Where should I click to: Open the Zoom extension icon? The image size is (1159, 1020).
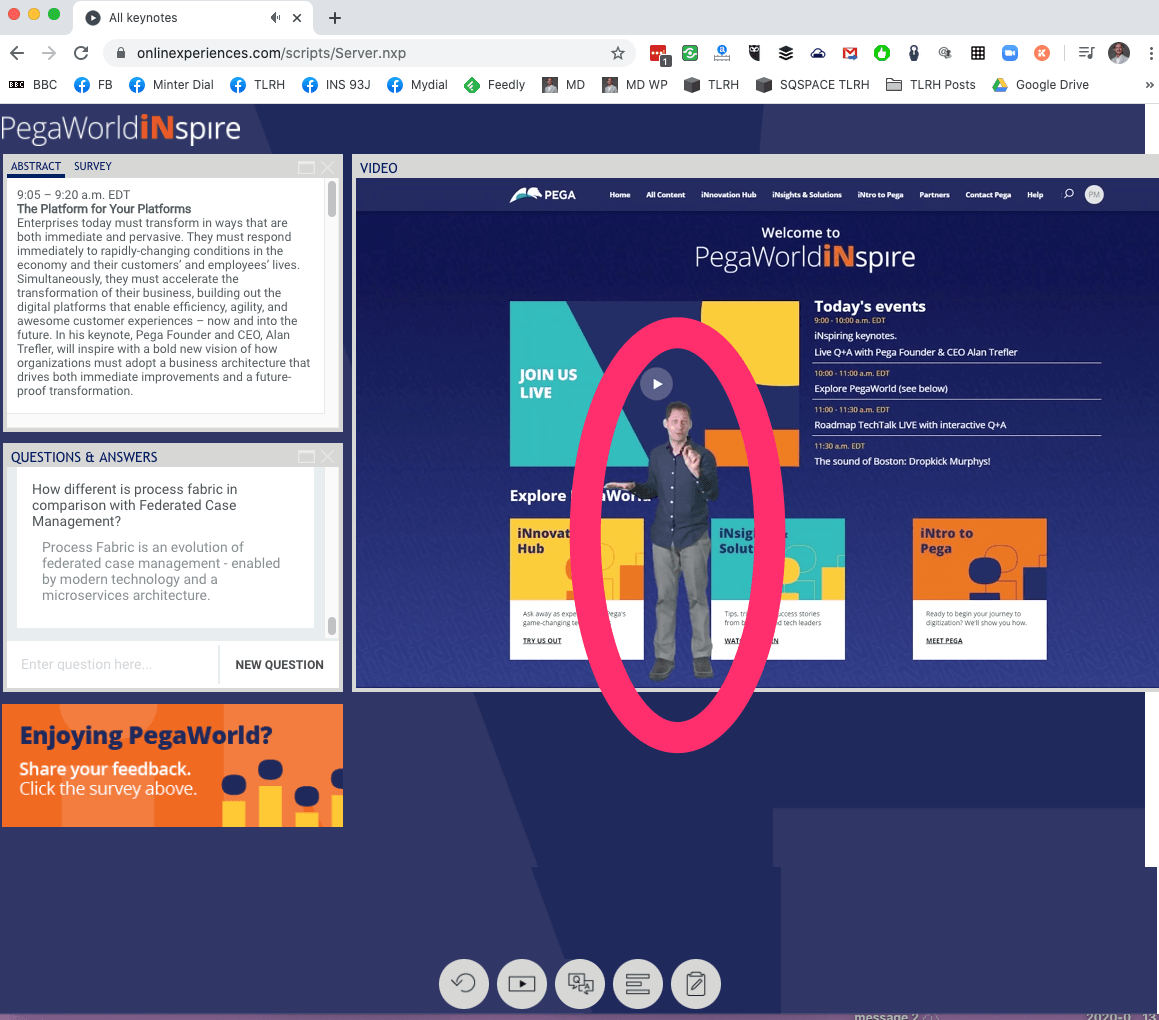[1010, 53]
